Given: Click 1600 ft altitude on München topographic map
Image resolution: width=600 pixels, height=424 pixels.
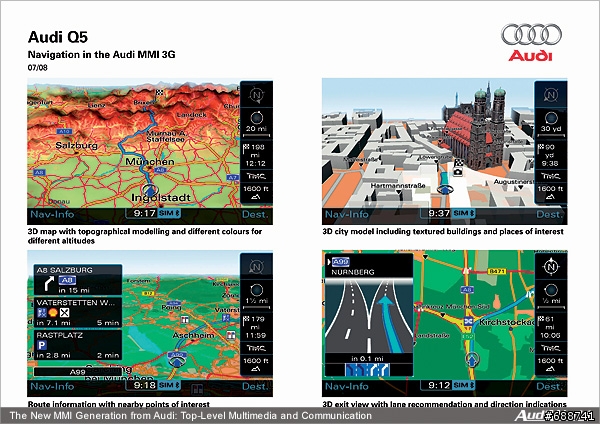Looking at the screenshot, I should coord(256,192).
